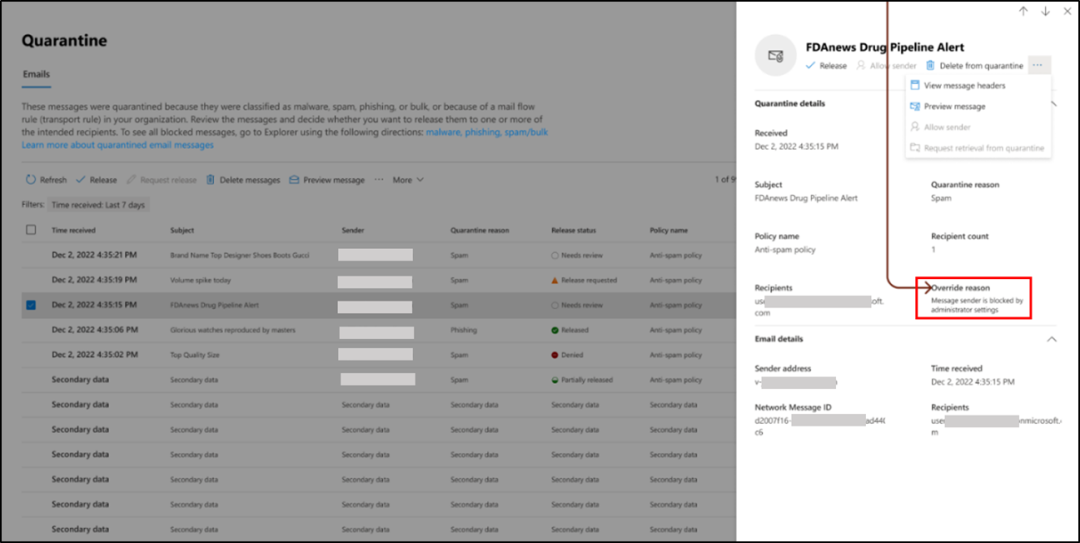Select the Top Quality Size subject
This screenshot has height=543, width=1080.
pos(194,355)
